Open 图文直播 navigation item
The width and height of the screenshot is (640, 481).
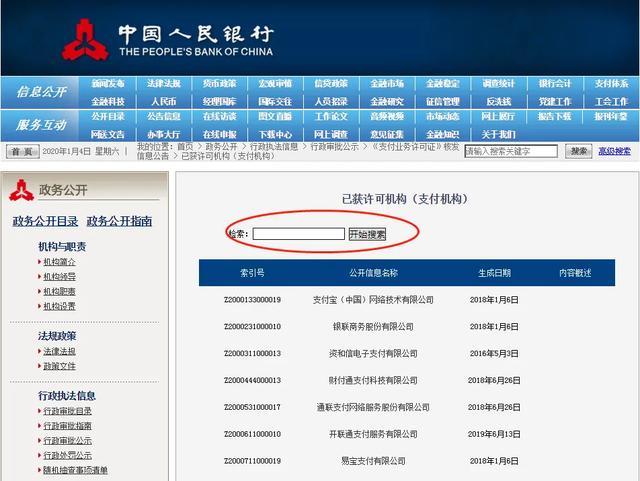276,117
